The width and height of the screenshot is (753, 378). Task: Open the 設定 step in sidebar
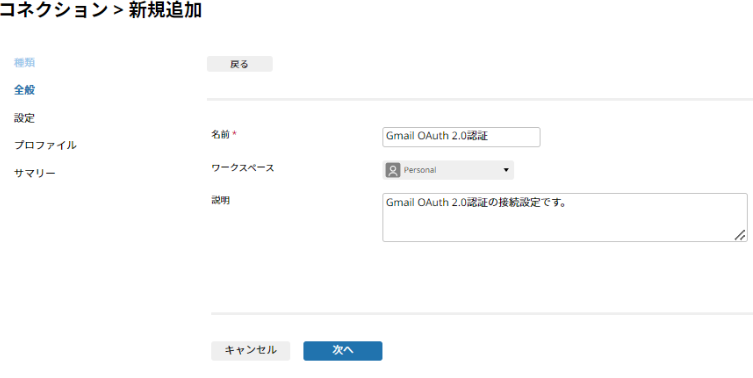(x=24, y=118)
